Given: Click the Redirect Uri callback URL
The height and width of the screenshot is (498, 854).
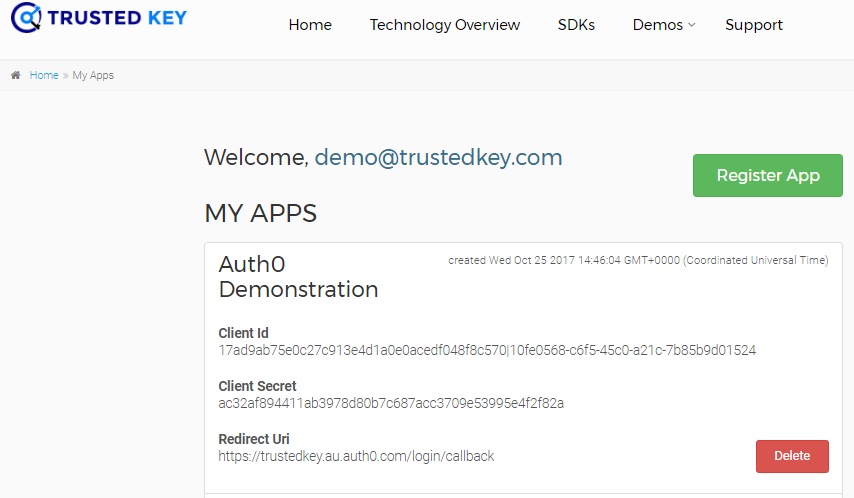Looking at the screenshot, I should click(356, 456).
